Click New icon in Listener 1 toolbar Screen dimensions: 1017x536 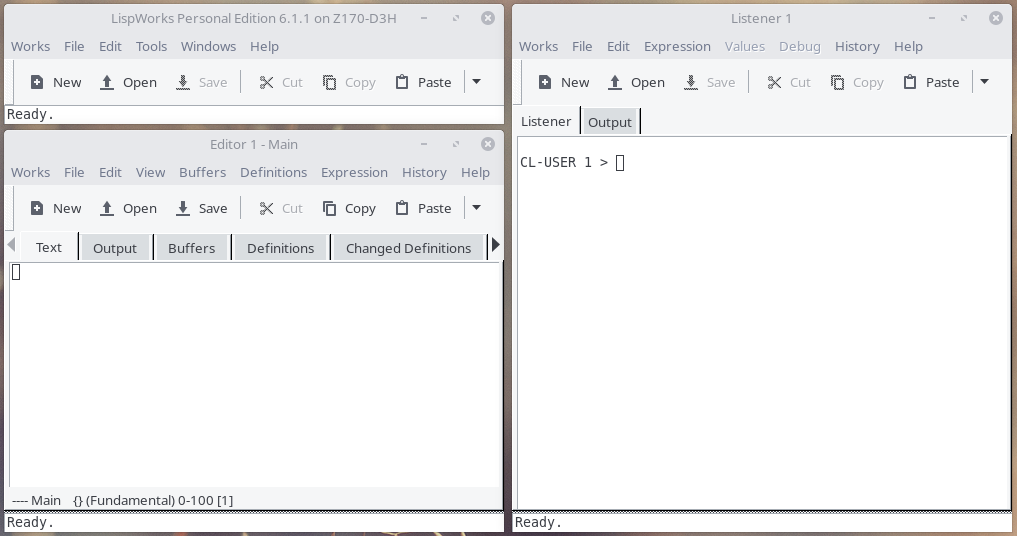545,82
